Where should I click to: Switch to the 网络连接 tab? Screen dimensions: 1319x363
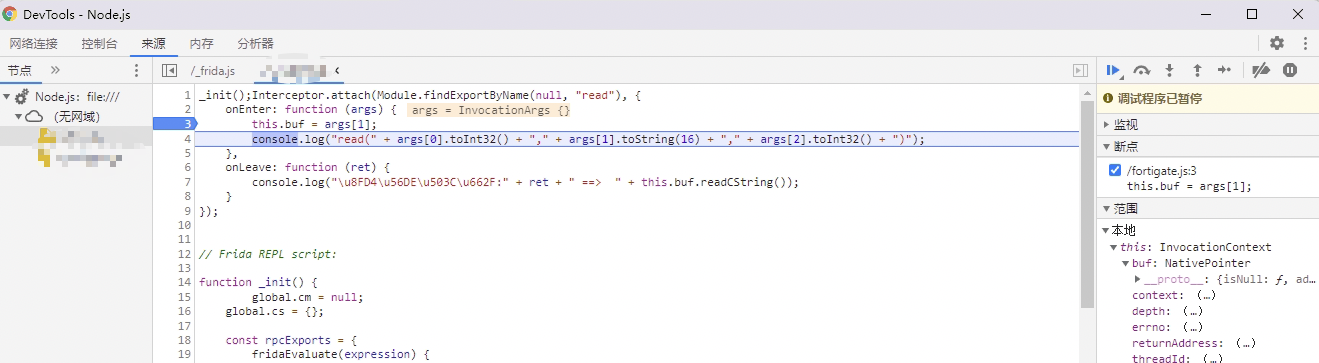[x=34, y=44]
